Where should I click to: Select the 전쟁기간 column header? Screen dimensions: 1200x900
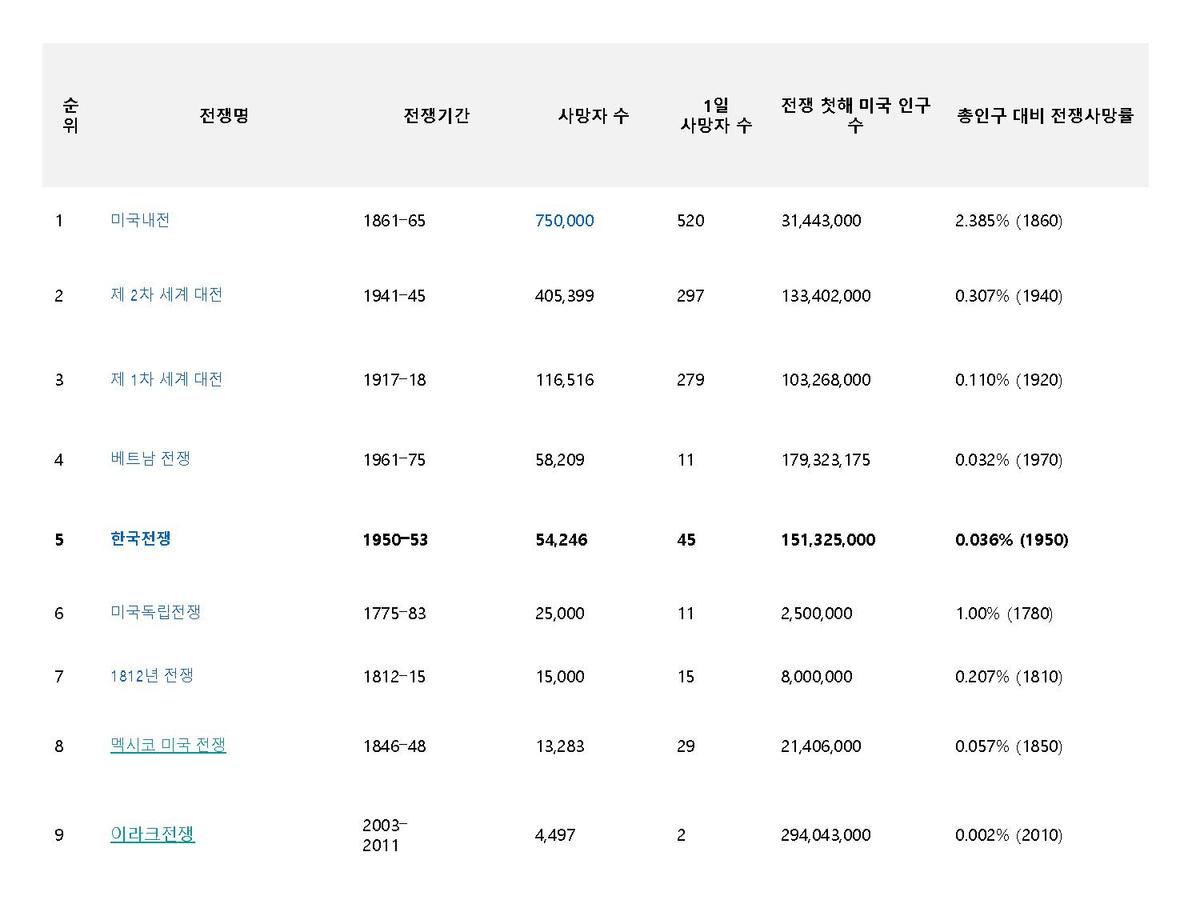coord(436,116)
